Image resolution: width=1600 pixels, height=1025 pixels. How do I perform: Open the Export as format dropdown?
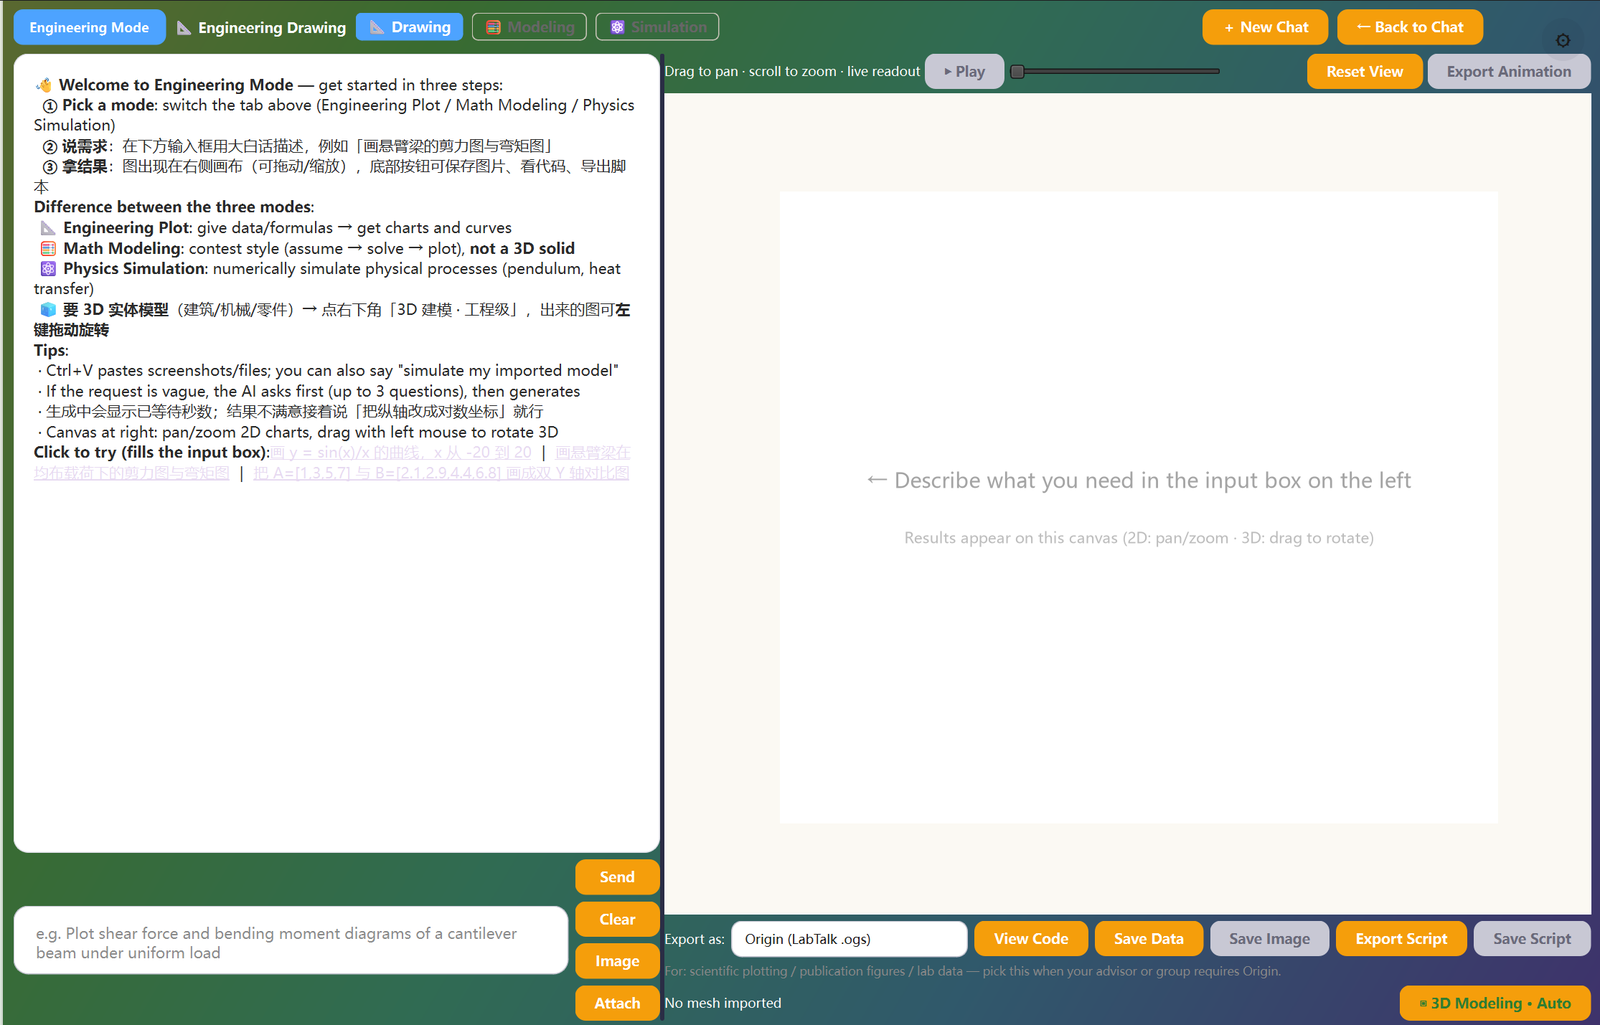(849, 939)
